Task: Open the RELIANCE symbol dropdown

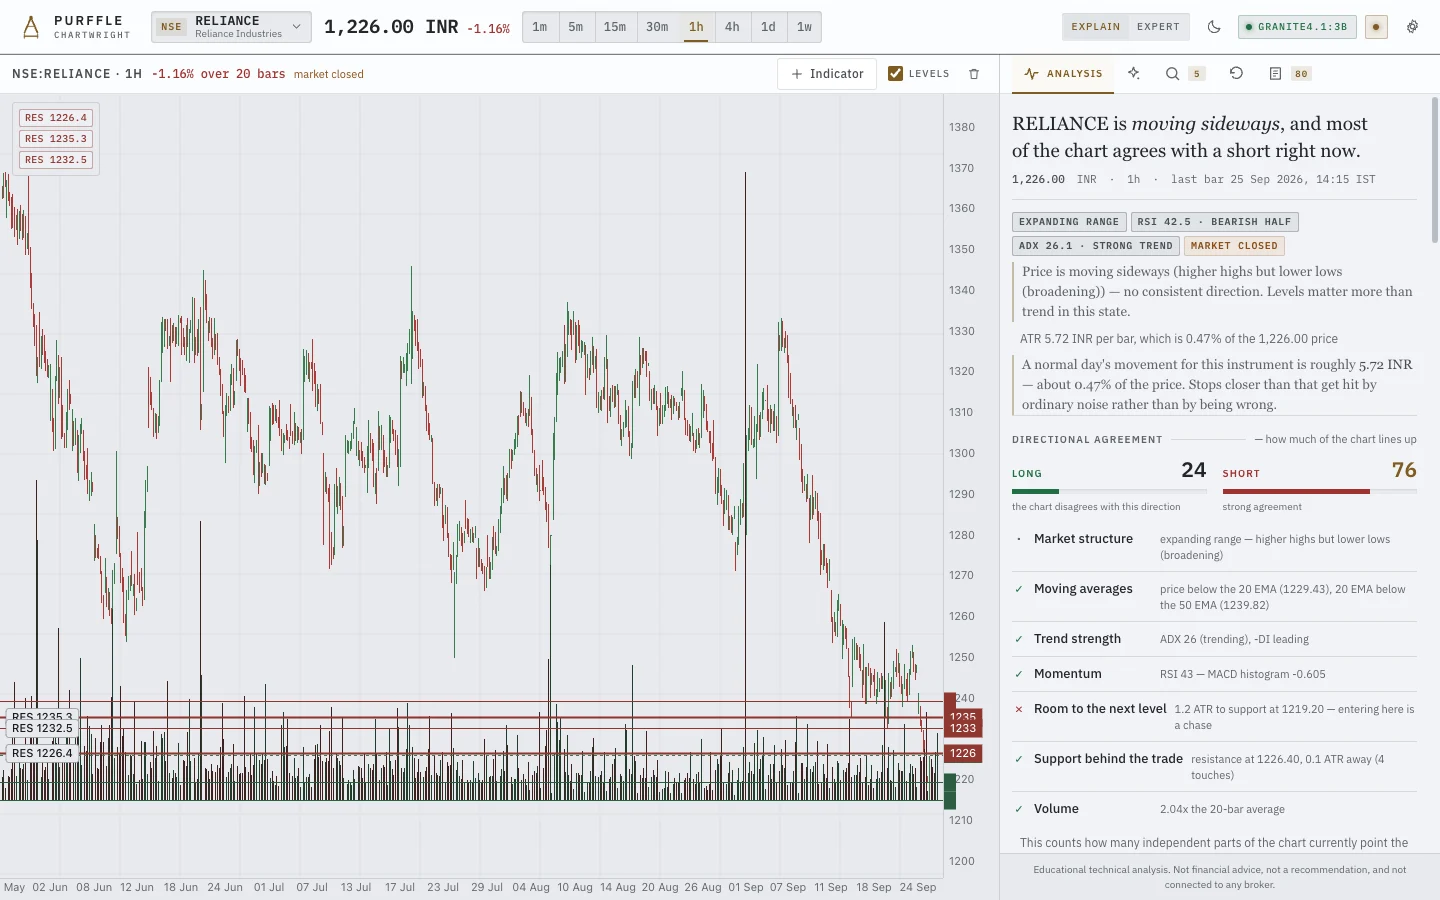Action: [x=231, y=27]
